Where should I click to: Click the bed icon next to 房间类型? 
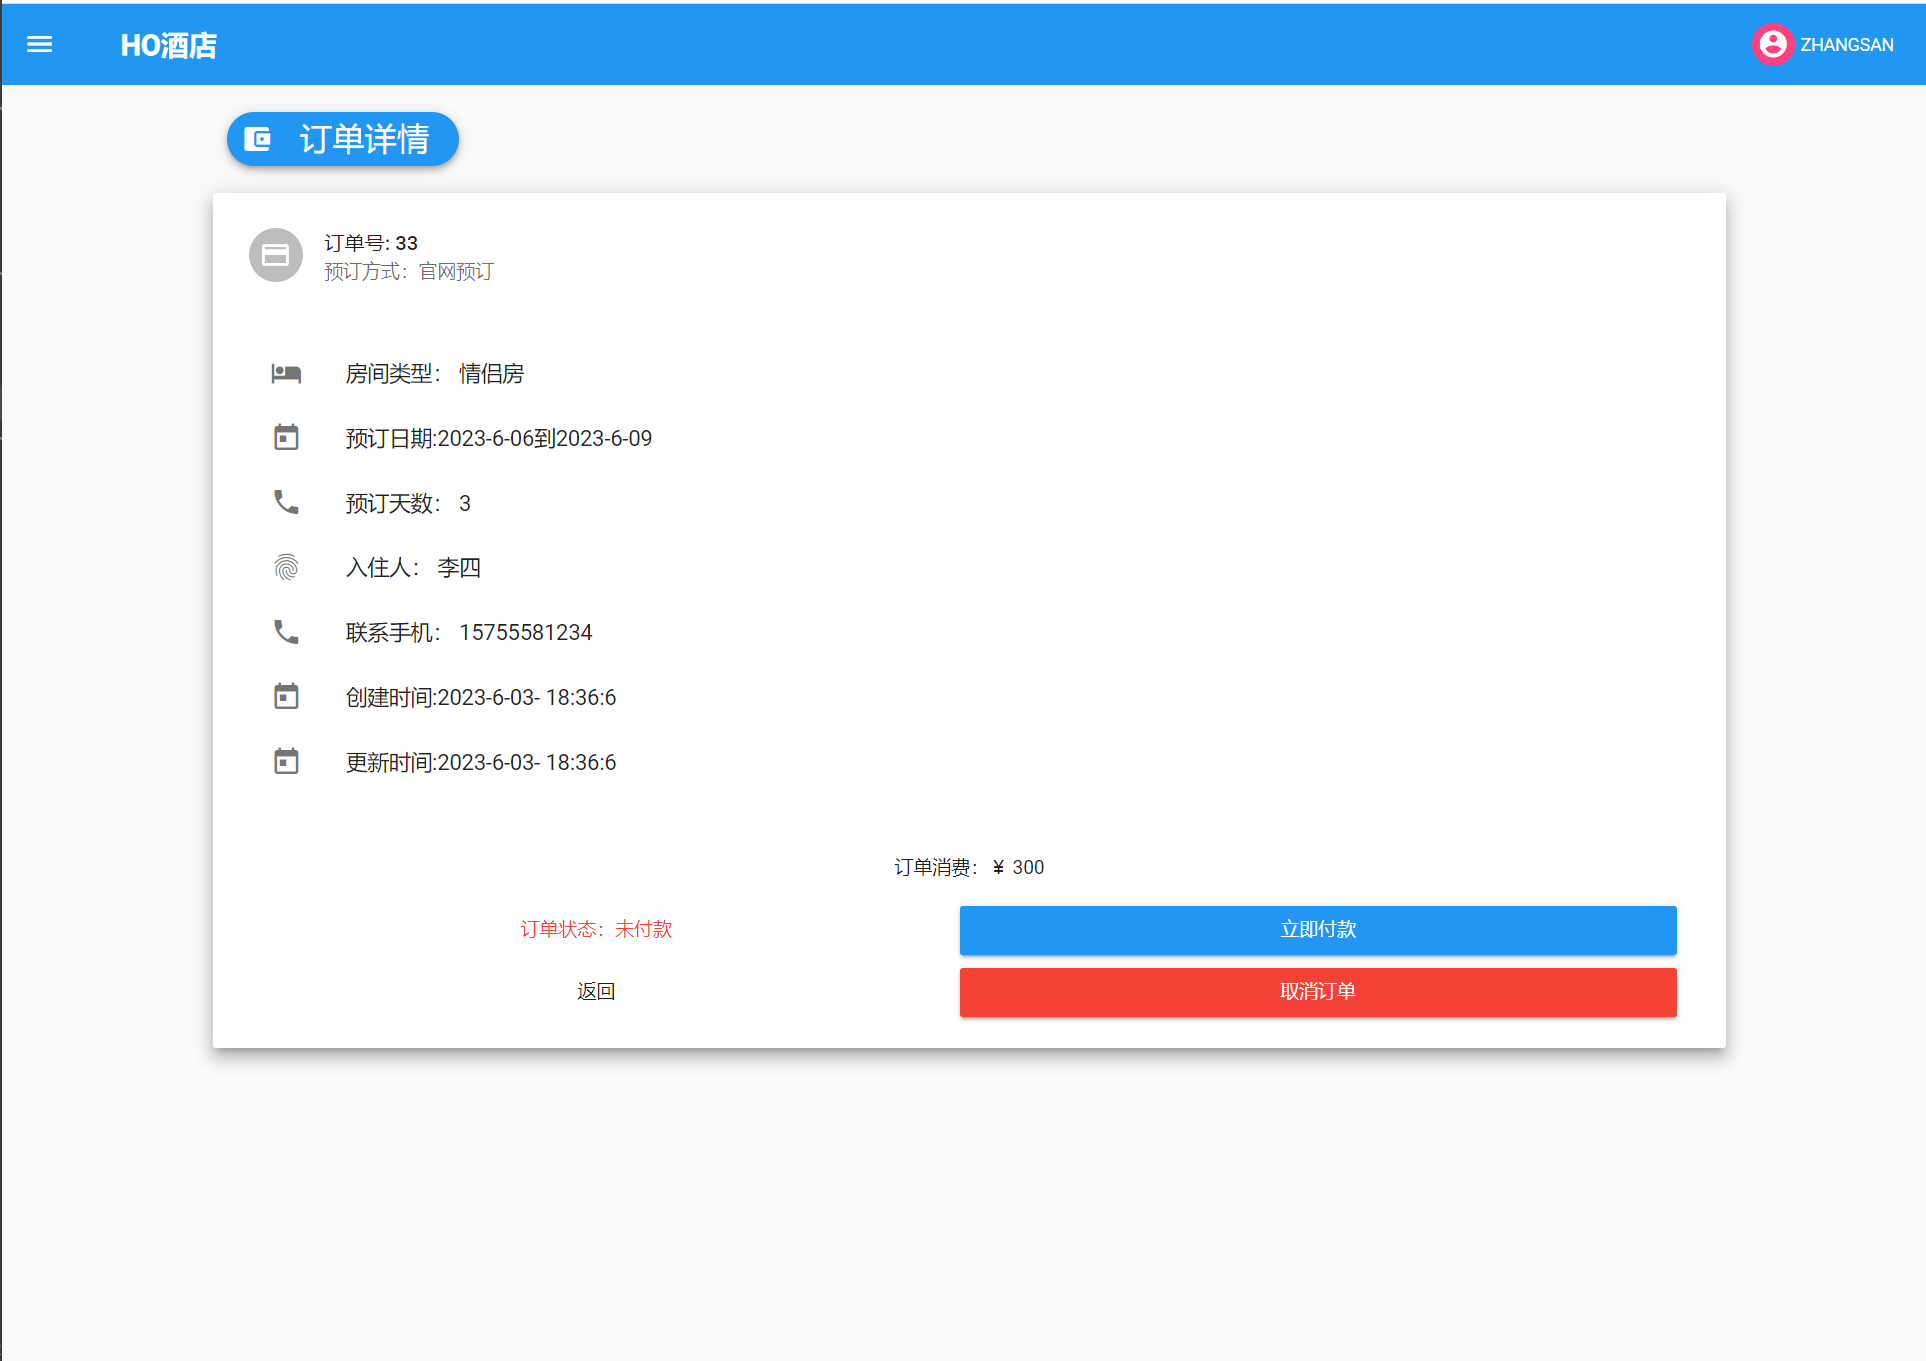[x=286, y=374]
